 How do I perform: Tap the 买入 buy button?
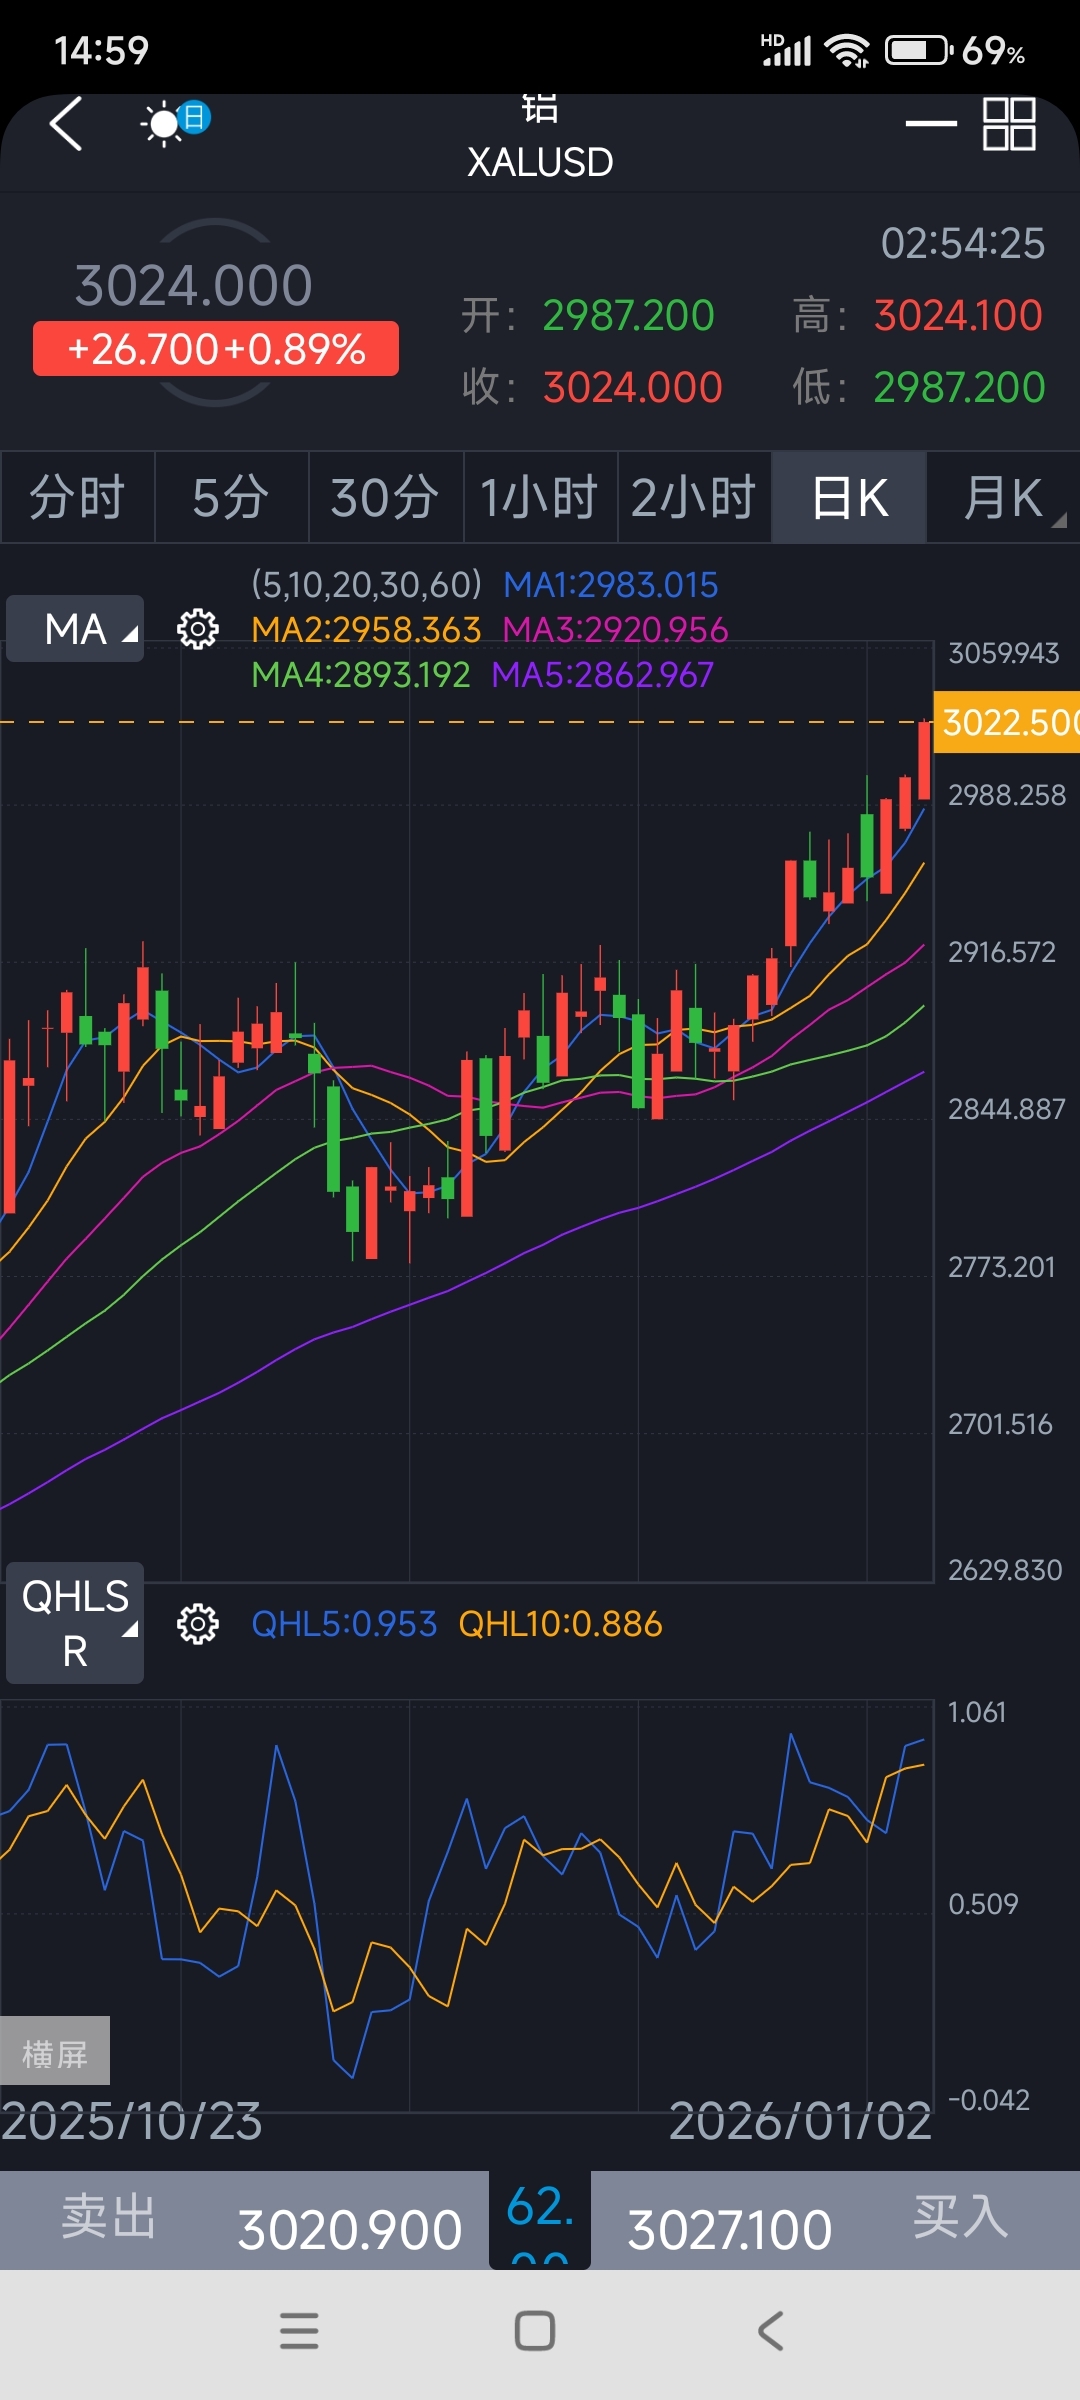click(x=960, y=2218)
